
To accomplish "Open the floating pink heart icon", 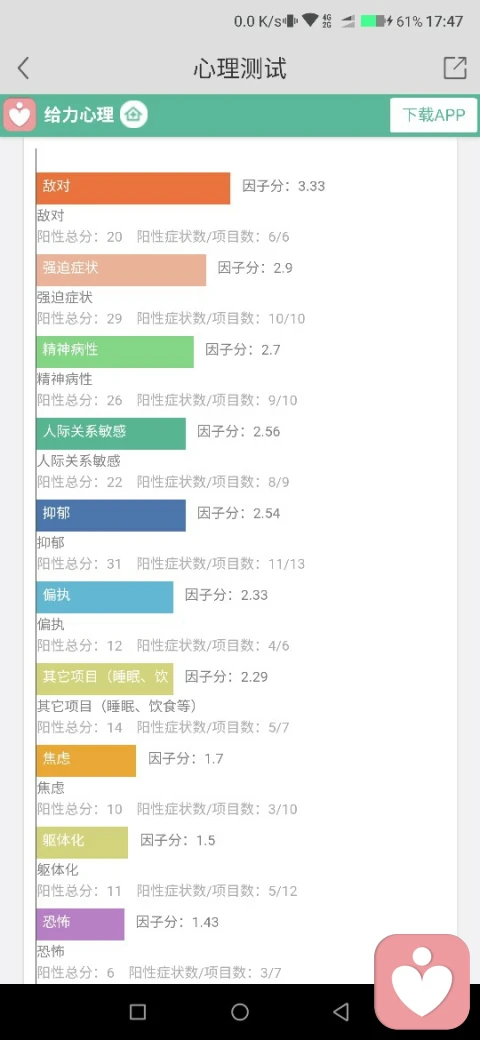I will 422,982.
